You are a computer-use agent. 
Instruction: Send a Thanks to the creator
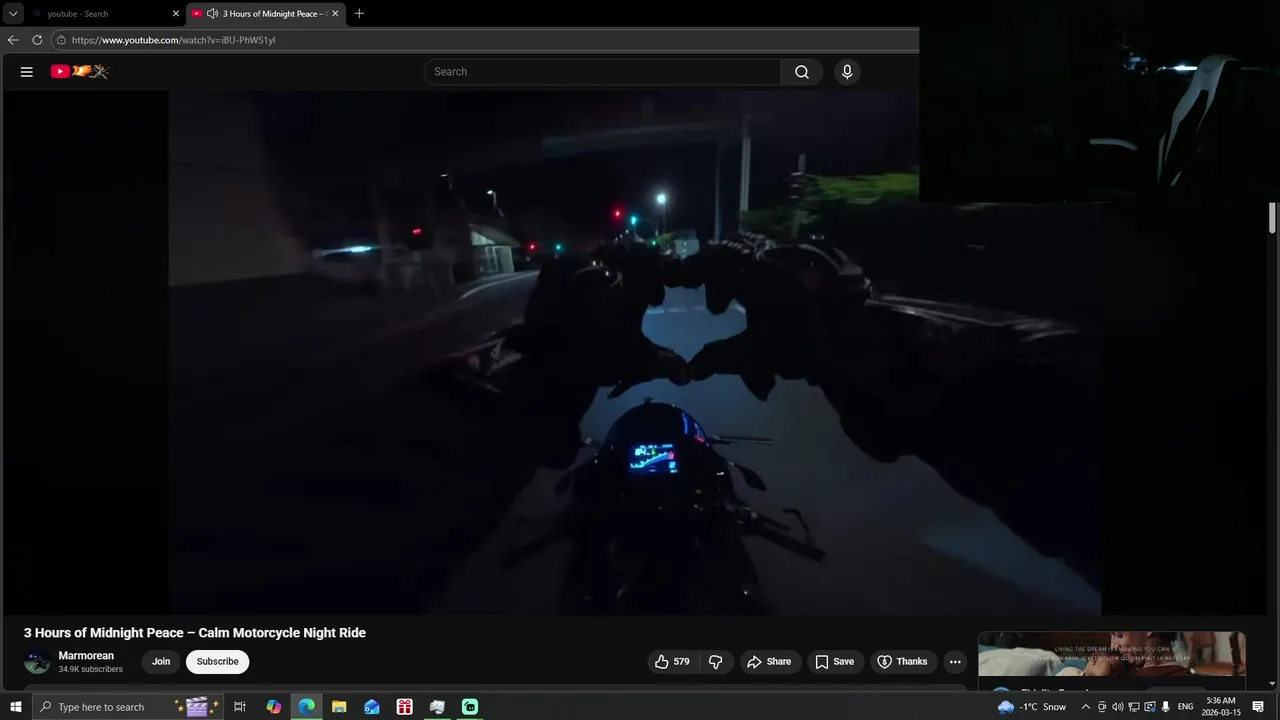coord(902,662)
